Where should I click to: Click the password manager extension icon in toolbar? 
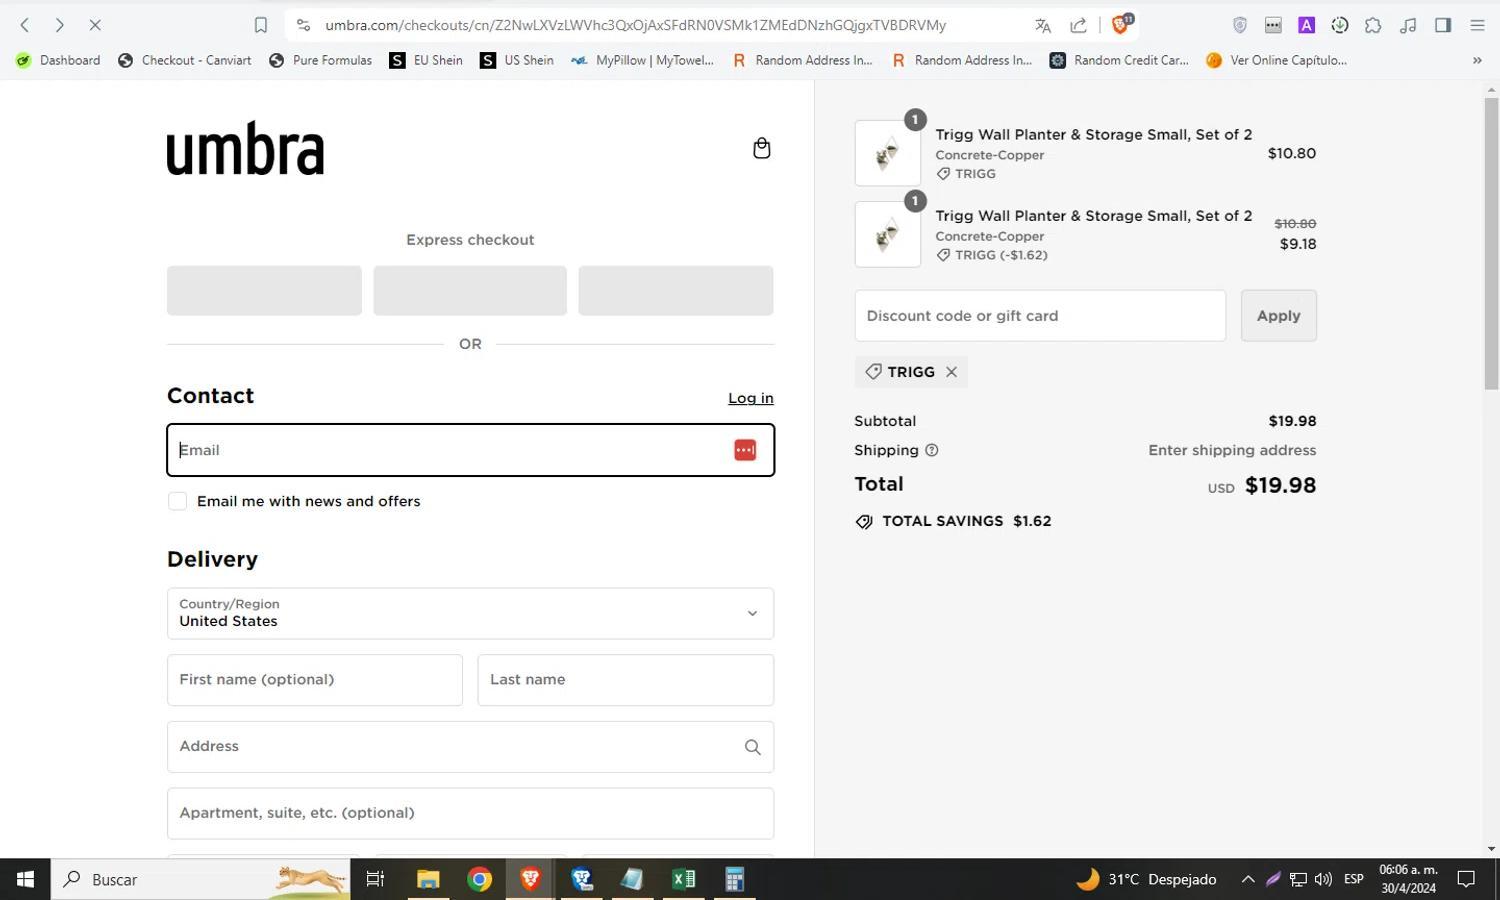(1273, 25)
